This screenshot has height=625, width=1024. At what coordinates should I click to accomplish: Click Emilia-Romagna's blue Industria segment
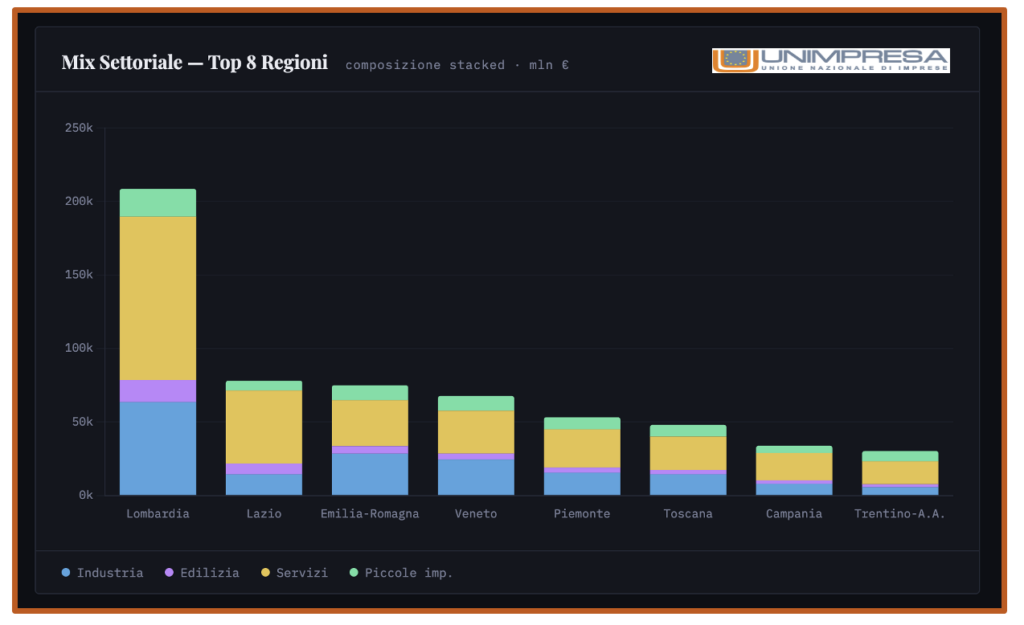(x=370, y=474)
